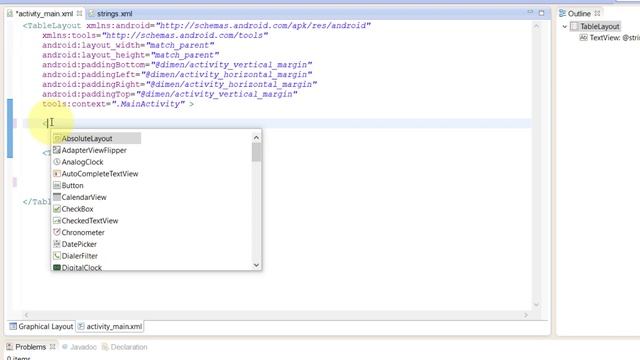The width and height of the screenshot is (640, 360).
Task: Click the android:paddingBottom attribute line
Action: [177, 65]
